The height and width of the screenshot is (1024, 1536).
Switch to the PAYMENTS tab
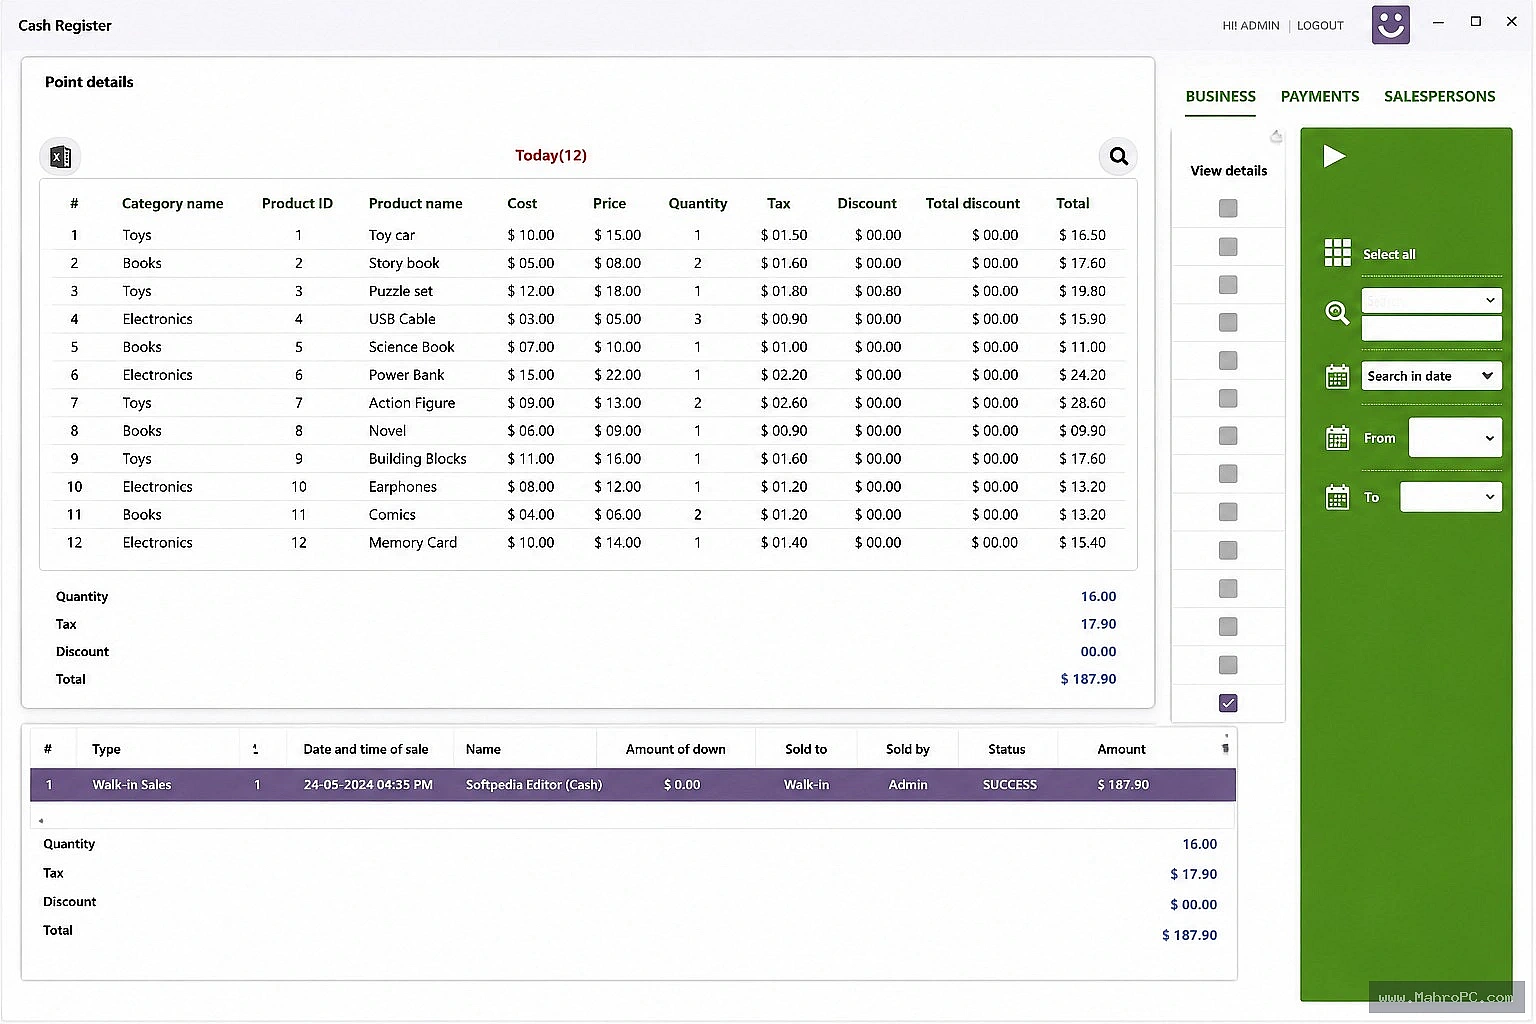pos(1320,97)
